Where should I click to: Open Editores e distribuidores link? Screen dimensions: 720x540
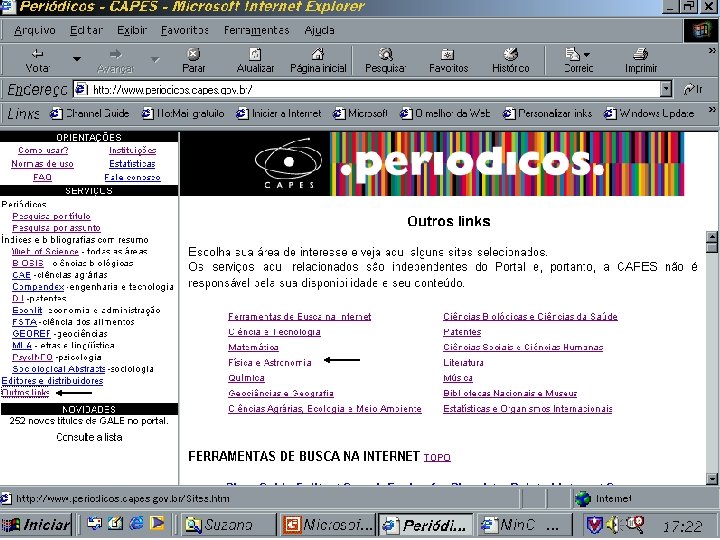[52, 381]
